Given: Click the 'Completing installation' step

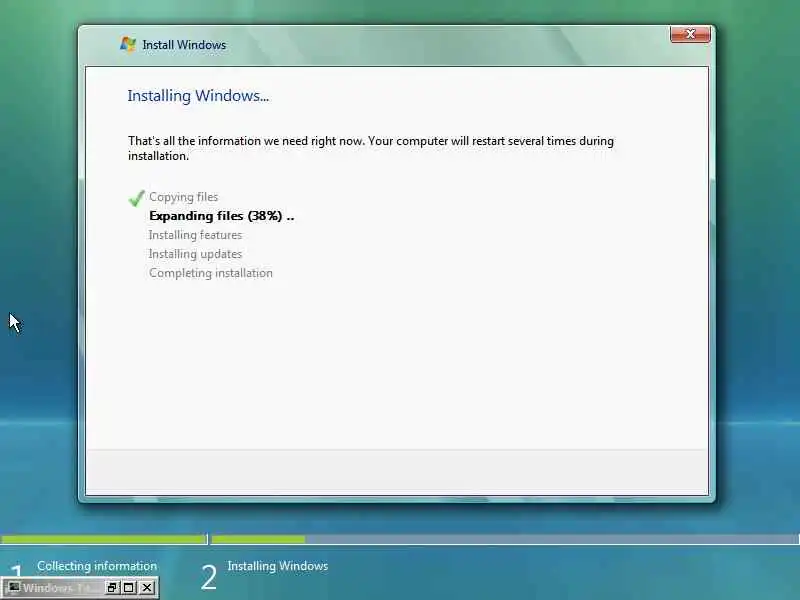Looking at the screenshot, I should [x=211, y=273].
